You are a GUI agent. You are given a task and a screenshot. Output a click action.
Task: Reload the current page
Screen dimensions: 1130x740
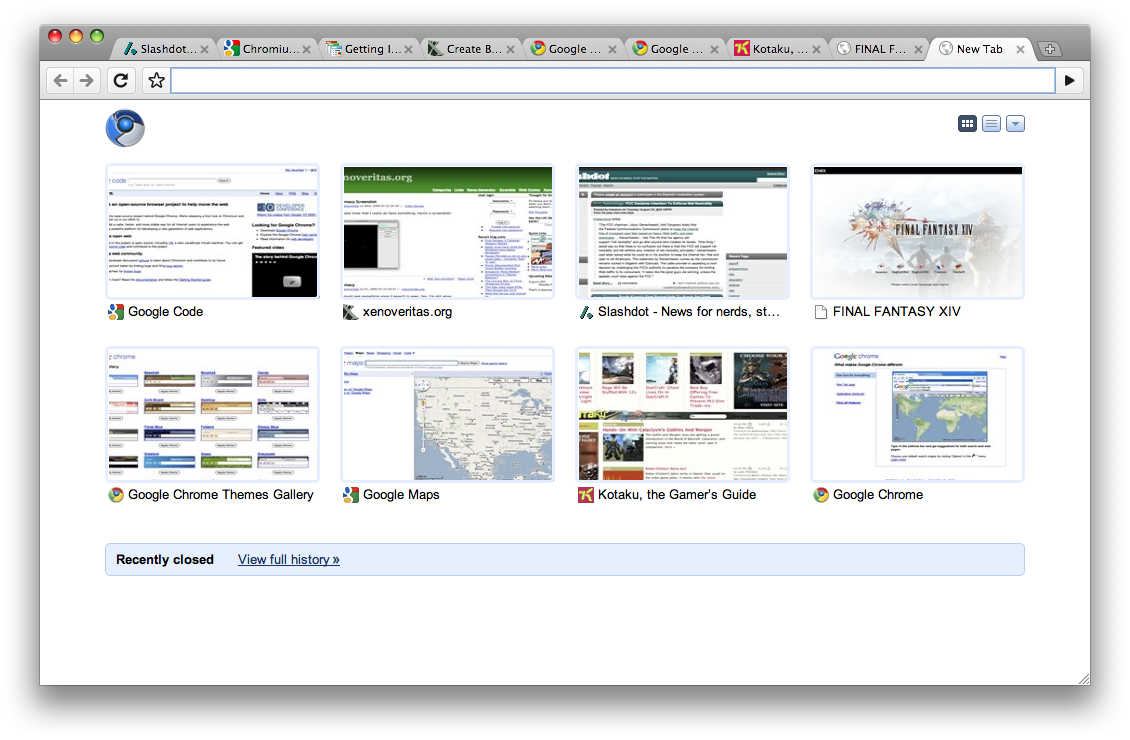click(x=121, y=81)
